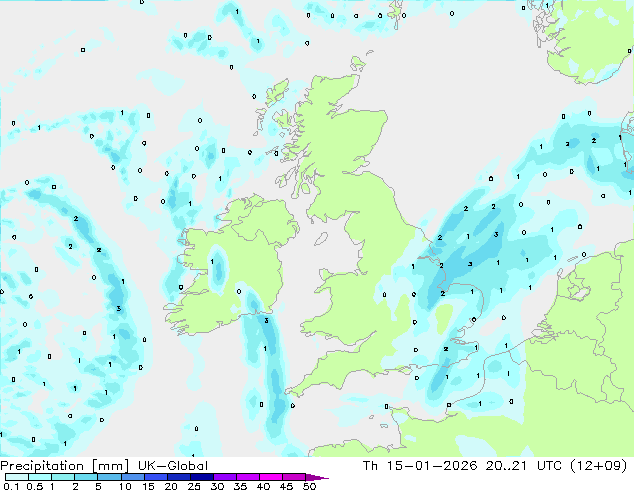Select the 5–10 mm legend color swatch
The image size is (634, 490).
point(109,477)
